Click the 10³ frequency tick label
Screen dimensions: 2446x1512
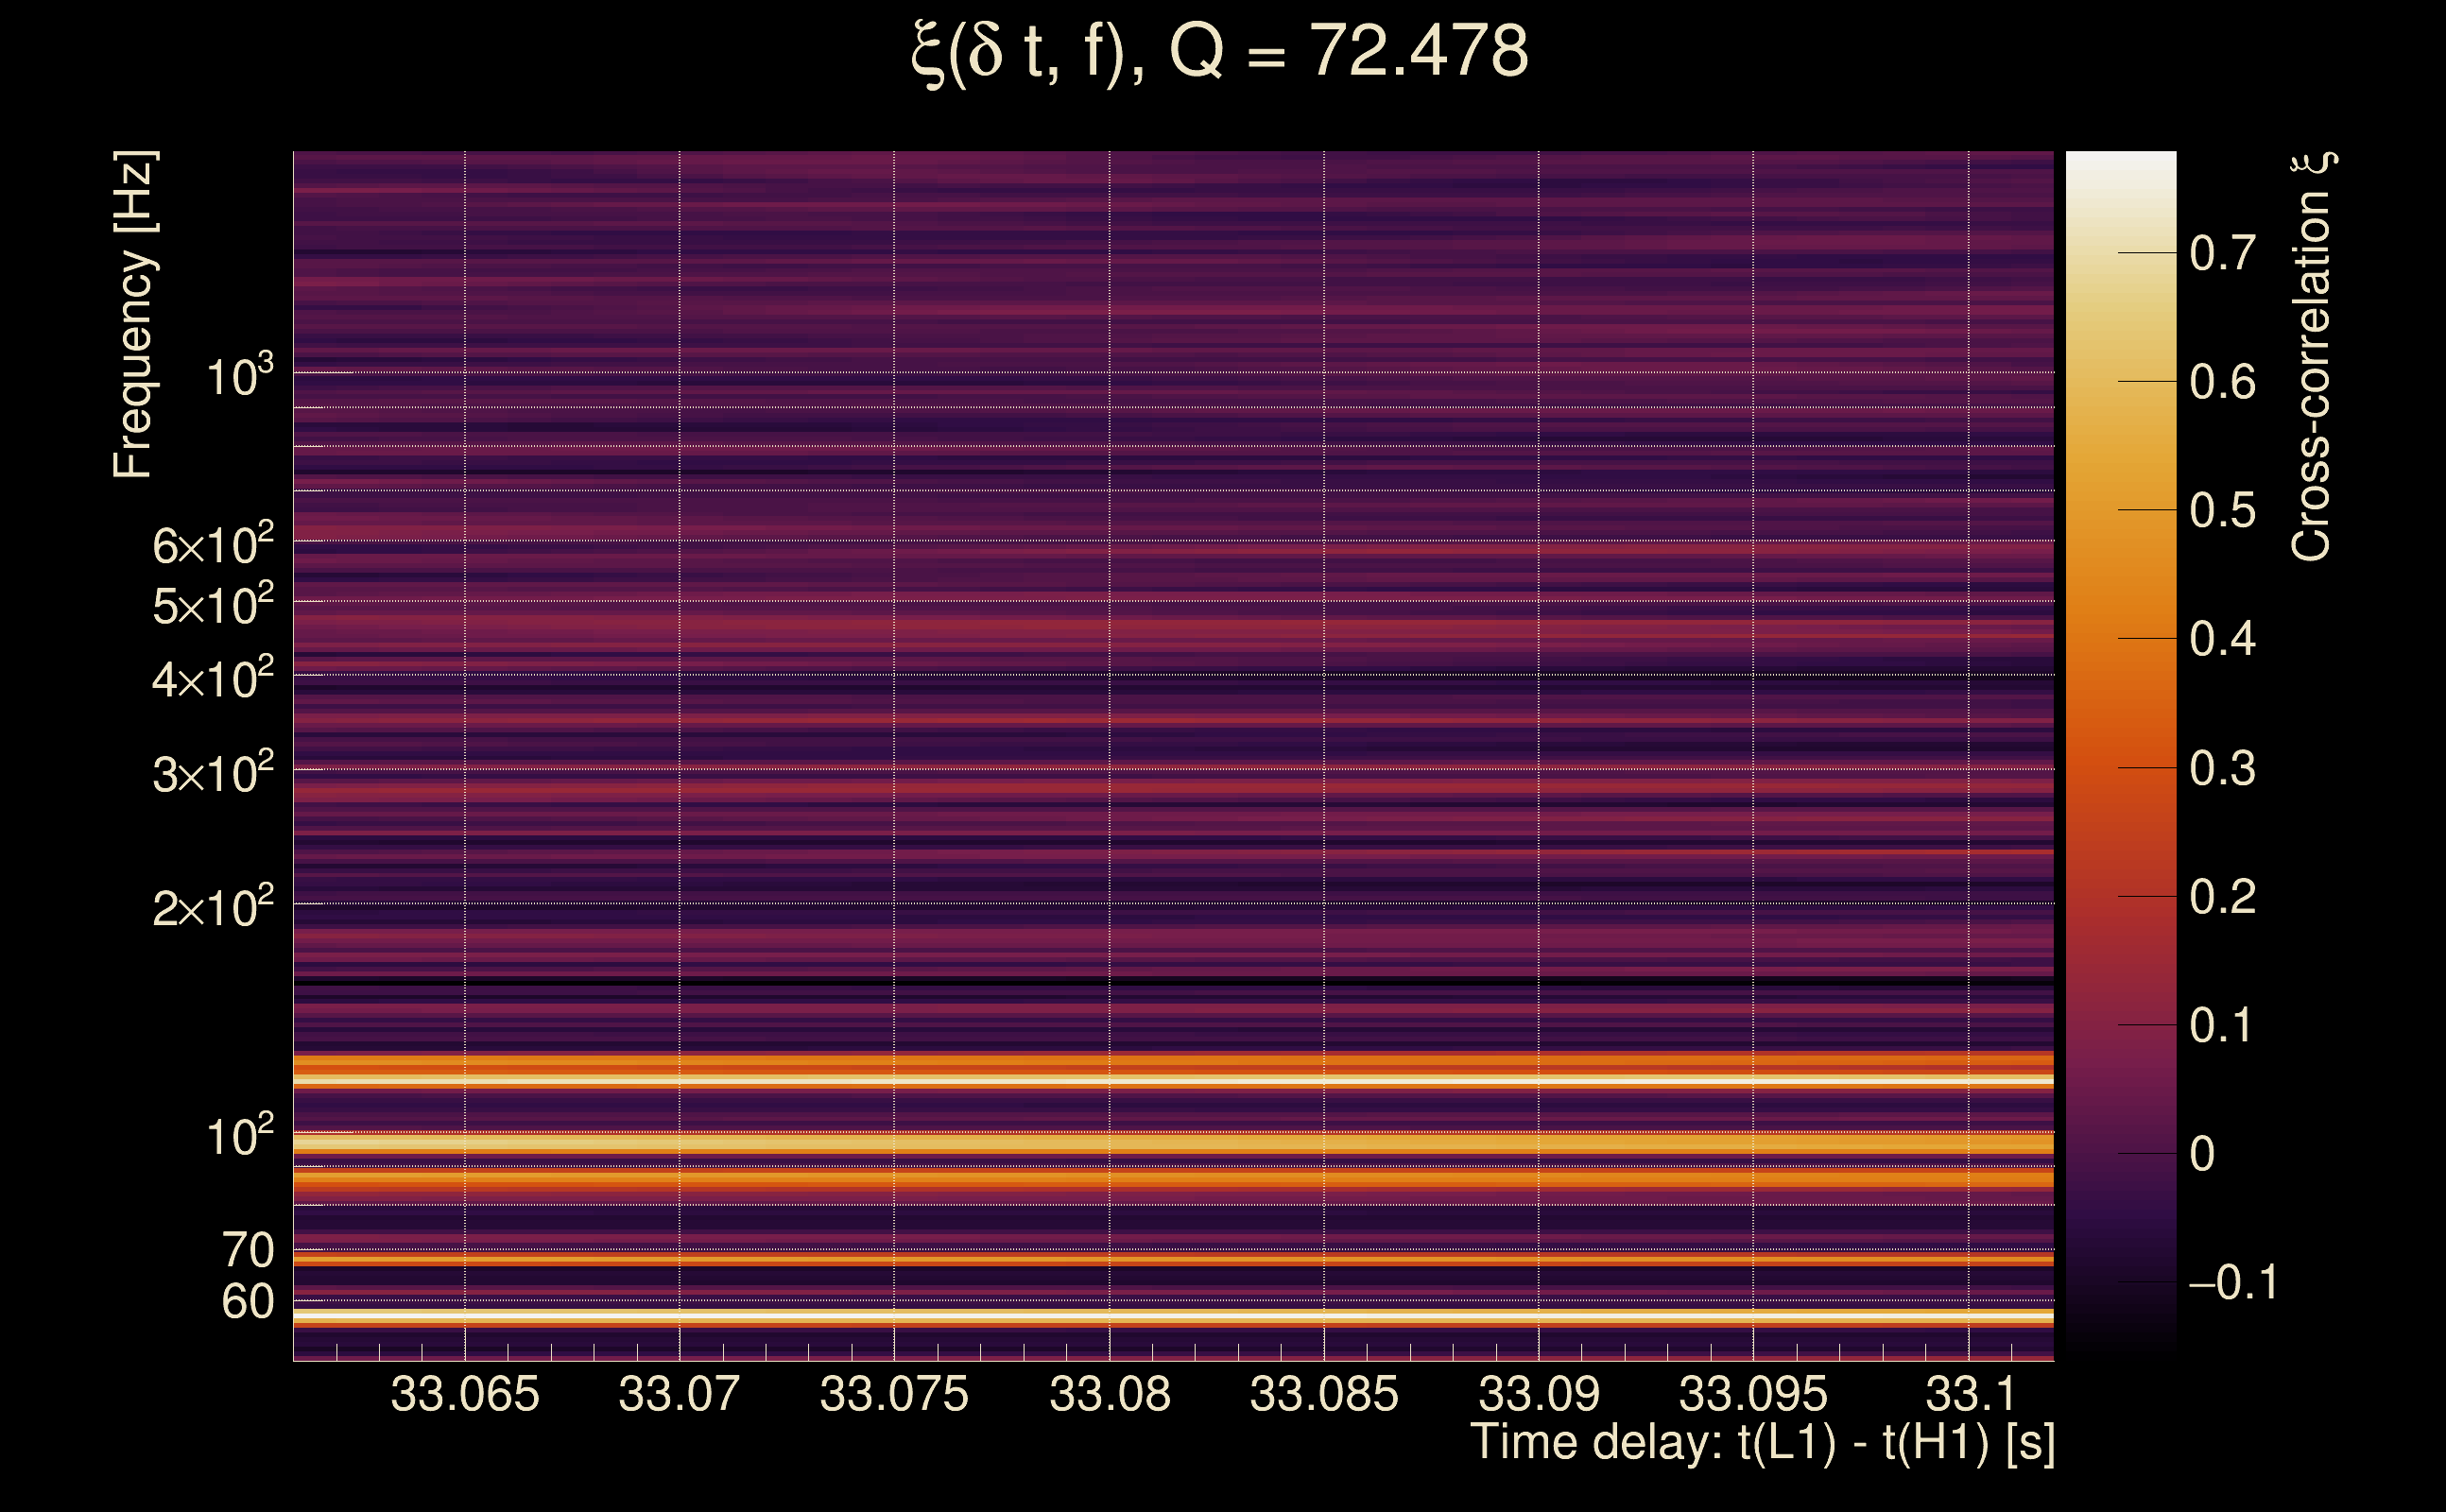click(x=239, y=377)
